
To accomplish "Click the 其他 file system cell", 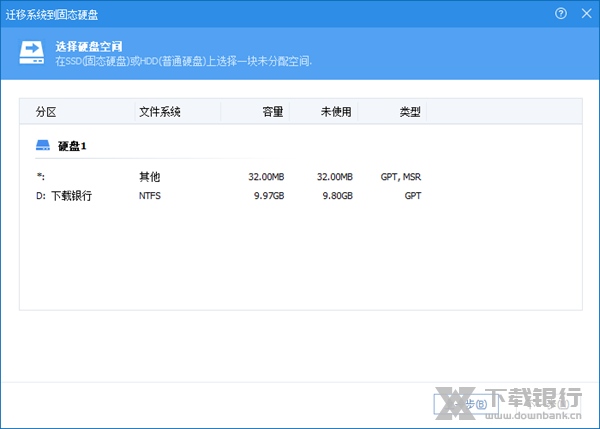I will 149,177.
